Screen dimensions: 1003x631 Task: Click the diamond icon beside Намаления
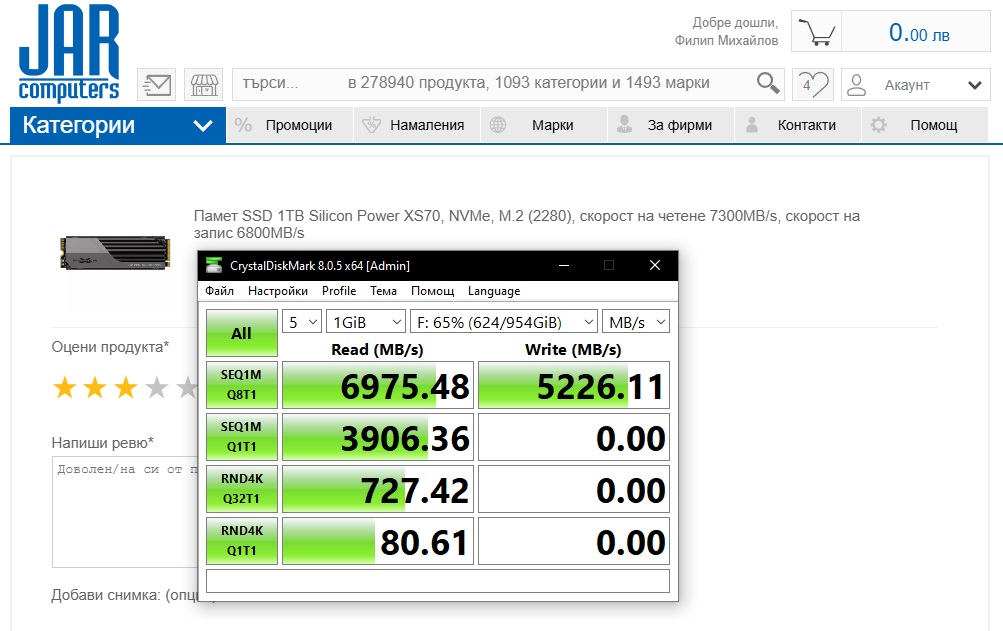tap(371, 125)
